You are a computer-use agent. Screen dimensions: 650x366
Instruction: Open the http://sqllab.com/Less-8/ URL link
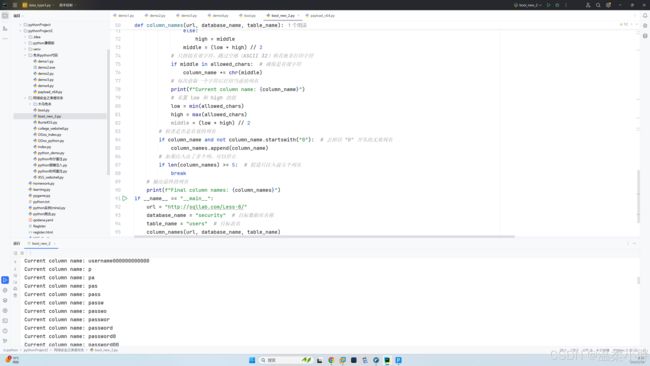tap(206, 207)
